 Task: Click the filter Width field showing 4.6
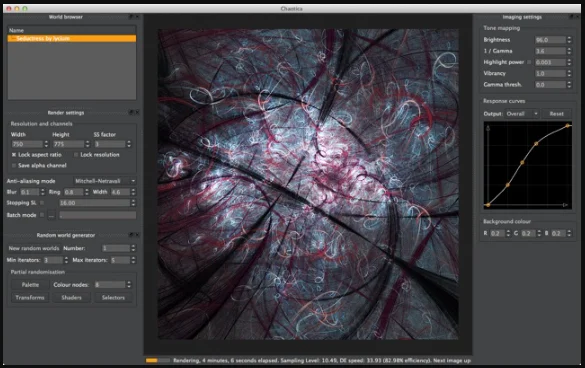120,192
